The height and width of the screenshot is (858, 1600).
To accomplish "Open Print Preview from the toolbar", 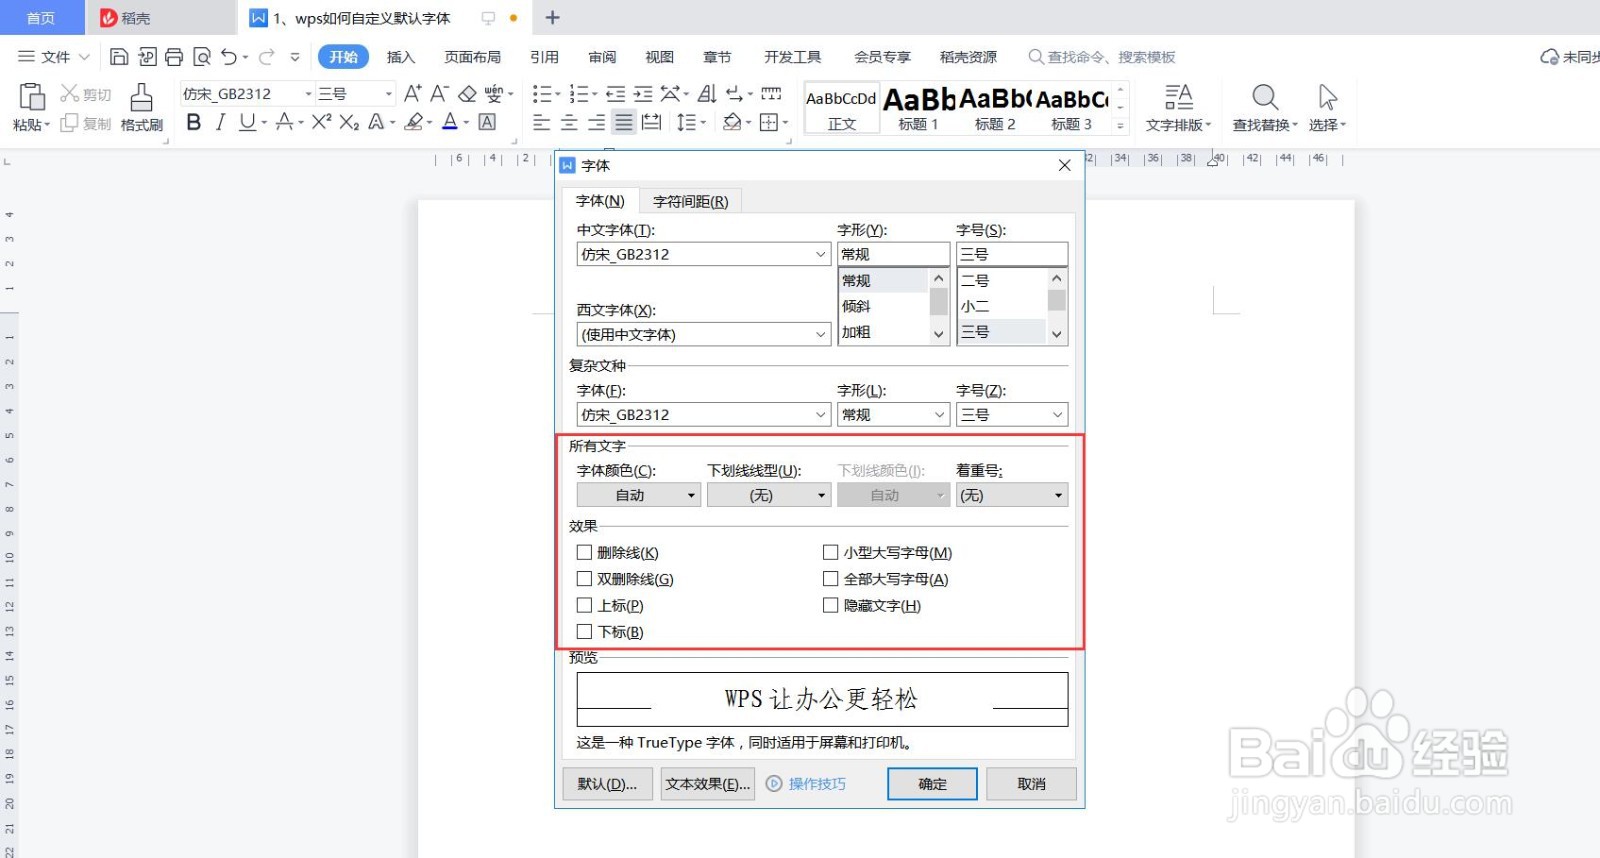I will [x=202, y=57].
